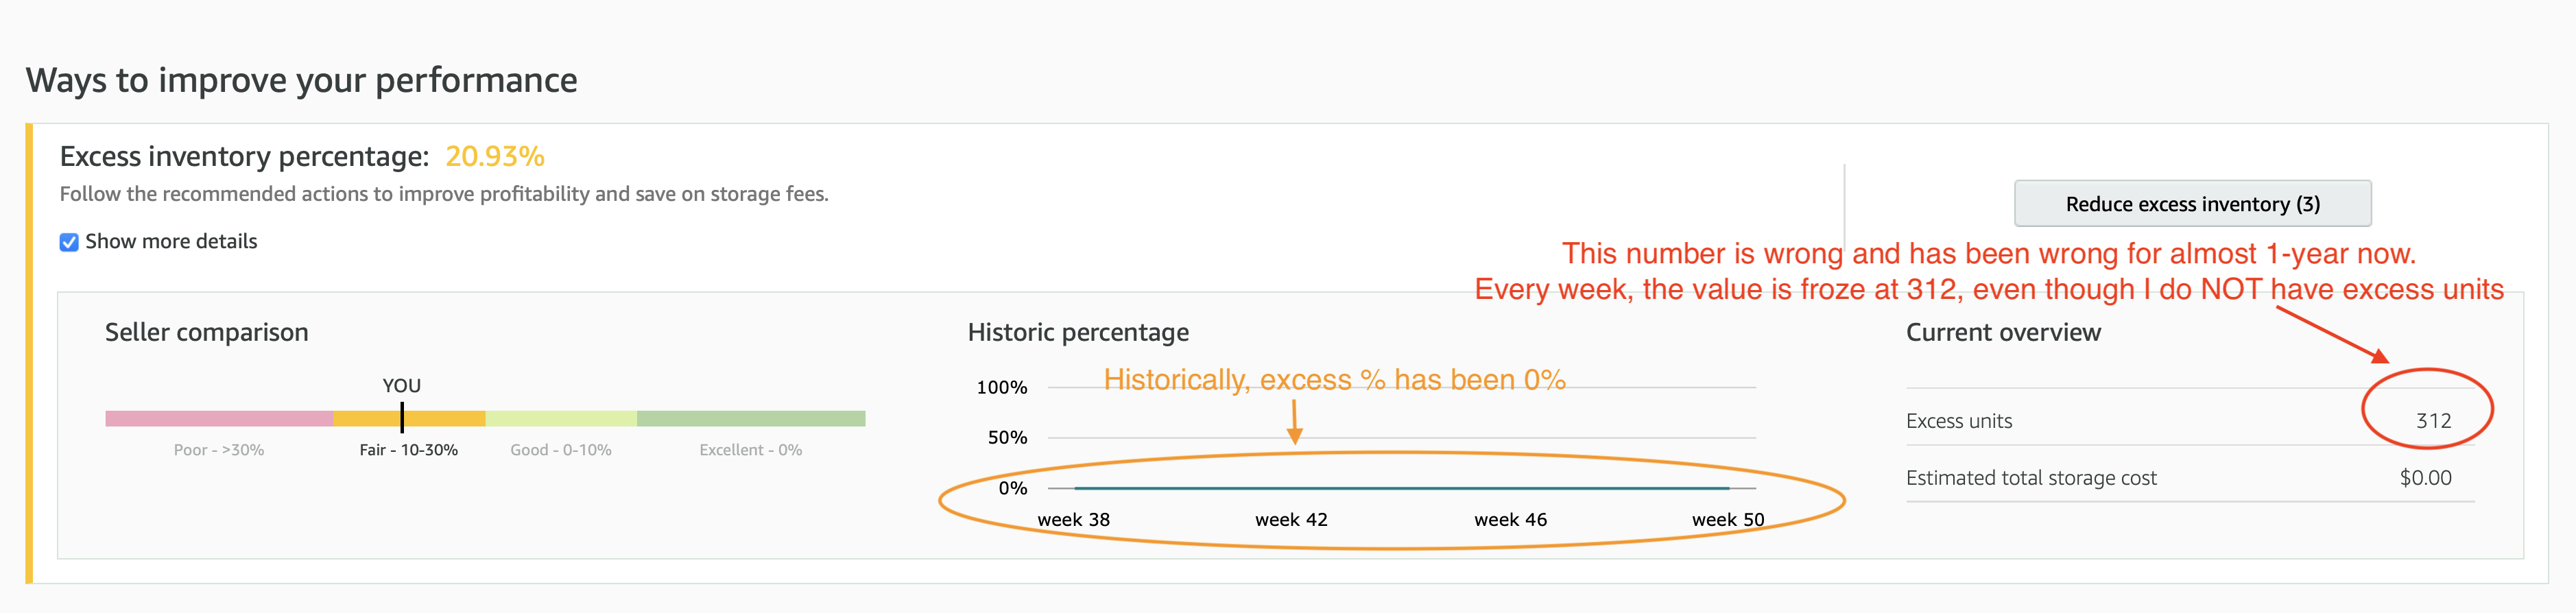Click the Seller comparison heading
This screenshot has height=613, width=2576.
(x=207, y=332)
